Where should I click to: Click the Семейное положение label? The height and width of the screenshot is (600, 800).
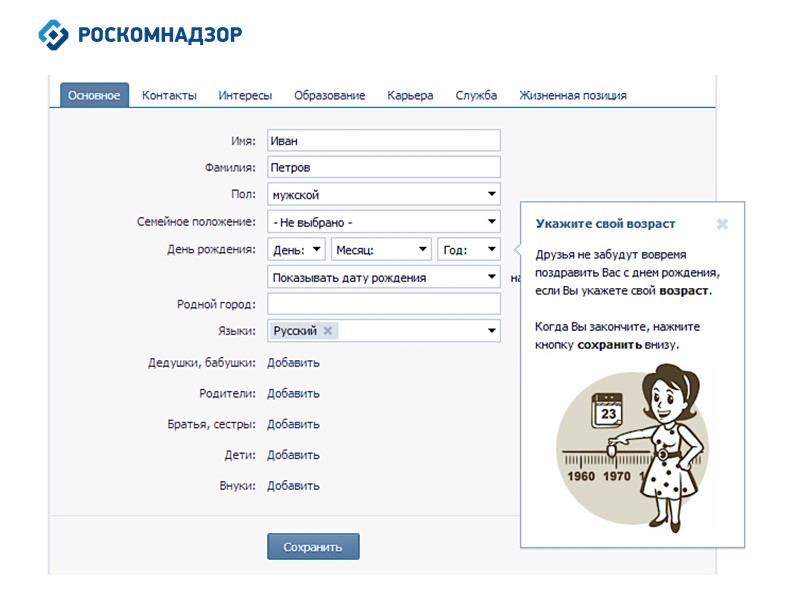coord(196,222)
